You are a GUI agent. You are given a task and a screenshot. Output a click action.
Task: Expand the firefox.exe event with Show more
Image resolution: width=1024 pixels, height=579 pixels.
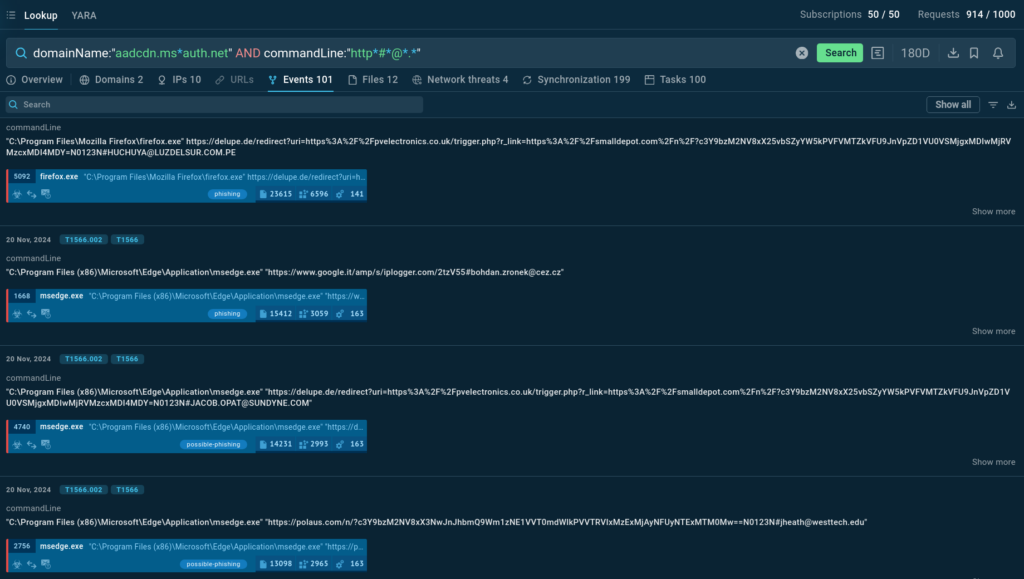coord(993,211)
